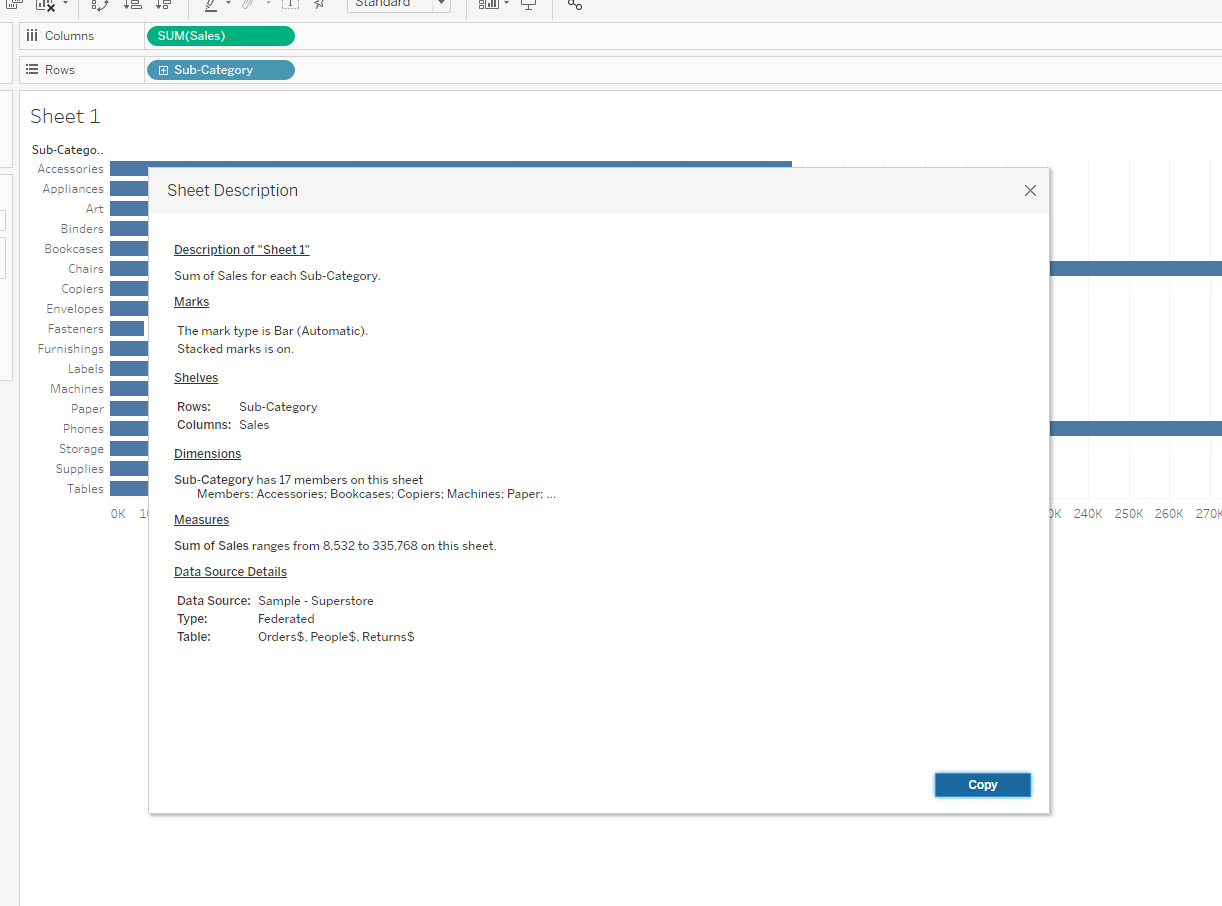Select the Labels row label
The width and height of the screenshot is (1222, 906).
tap(86, 369)
